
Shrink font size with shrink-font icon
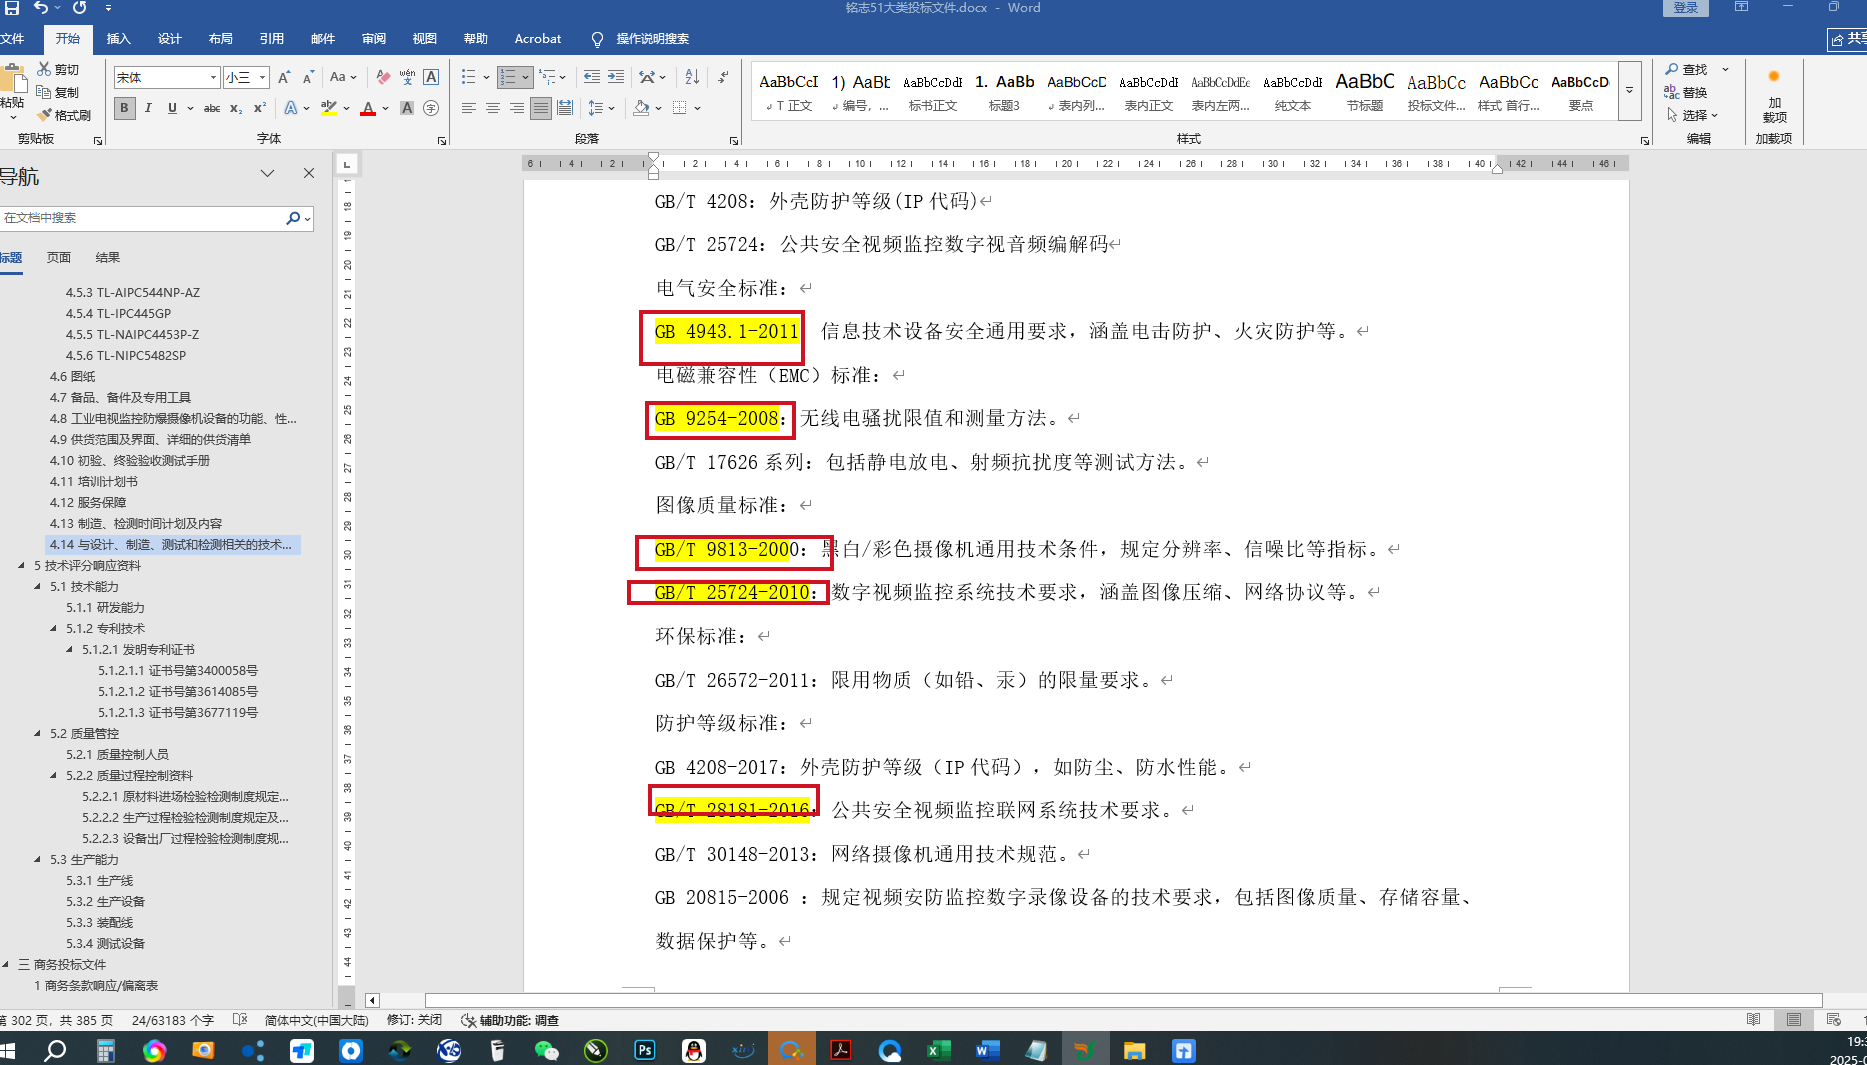coord(308,77)
